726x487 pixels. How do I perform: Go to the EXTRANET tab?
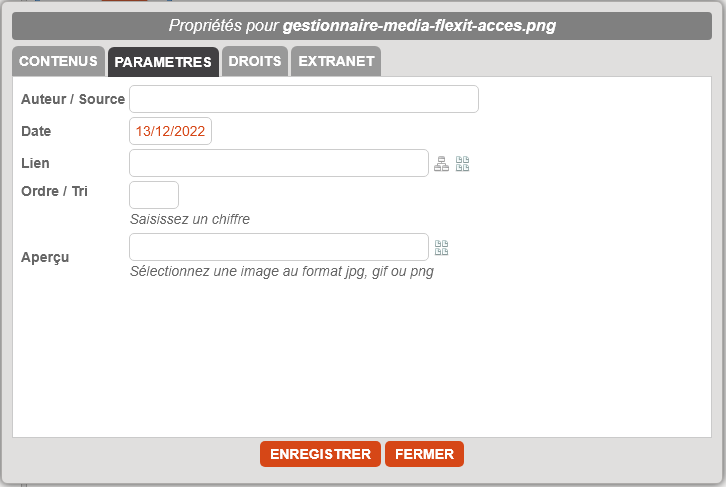[x=336, y=61]
